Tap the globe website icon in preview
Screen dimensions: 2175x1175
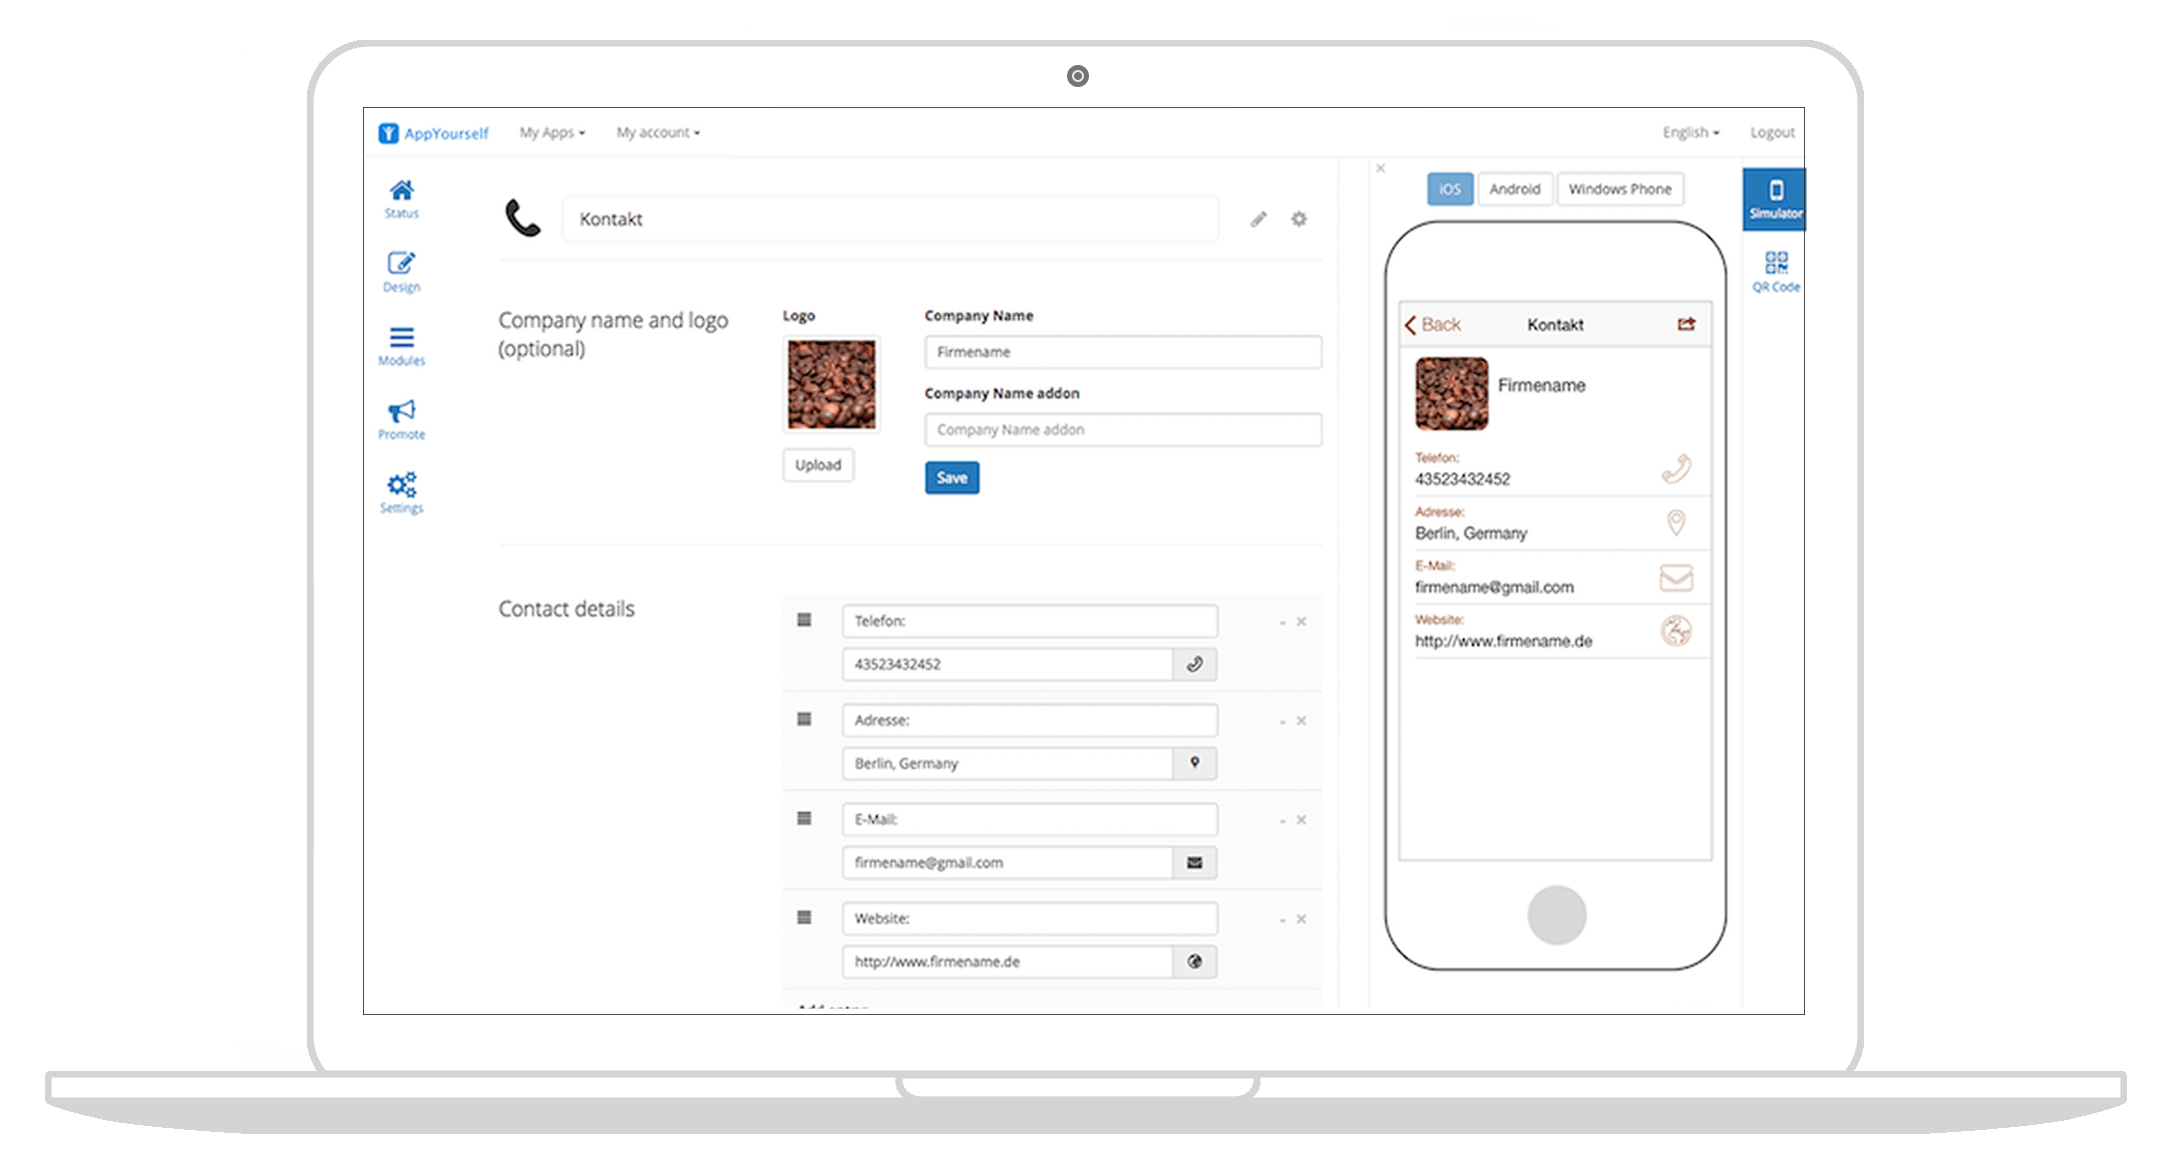(x=1676, y=631)
